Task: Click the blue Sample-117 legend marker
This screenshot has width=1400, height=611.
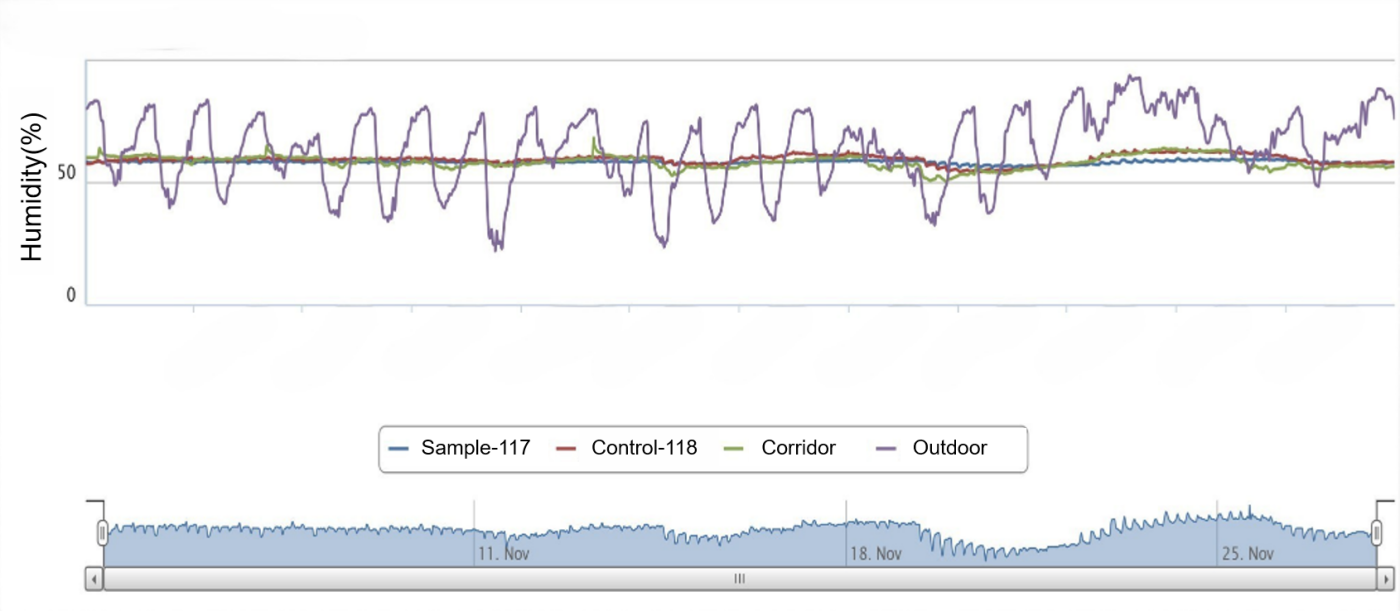Action: pos(400,448)
